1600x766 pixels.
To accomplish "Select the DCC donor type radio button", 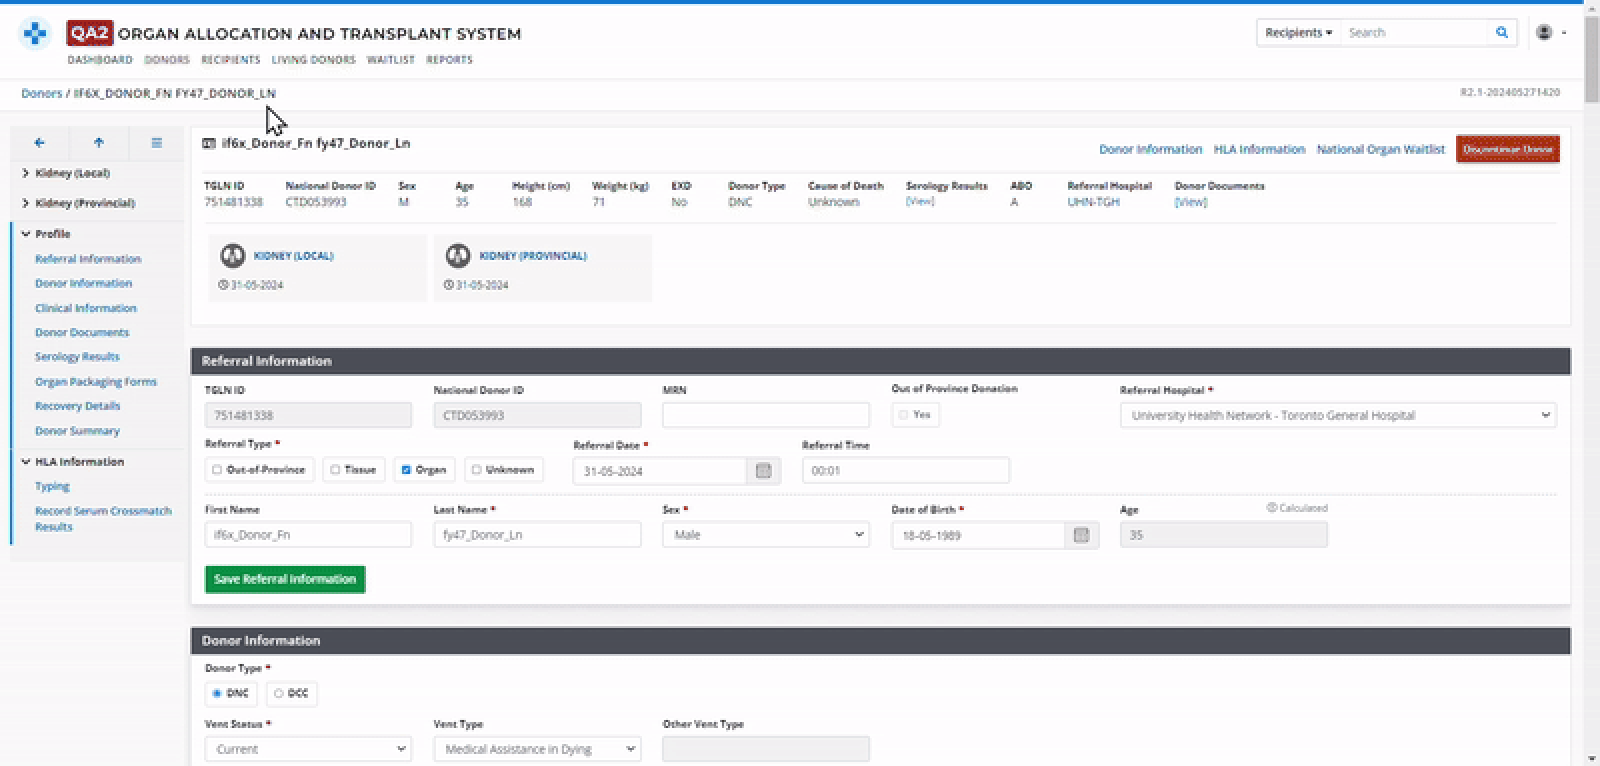I will [279, 694].
